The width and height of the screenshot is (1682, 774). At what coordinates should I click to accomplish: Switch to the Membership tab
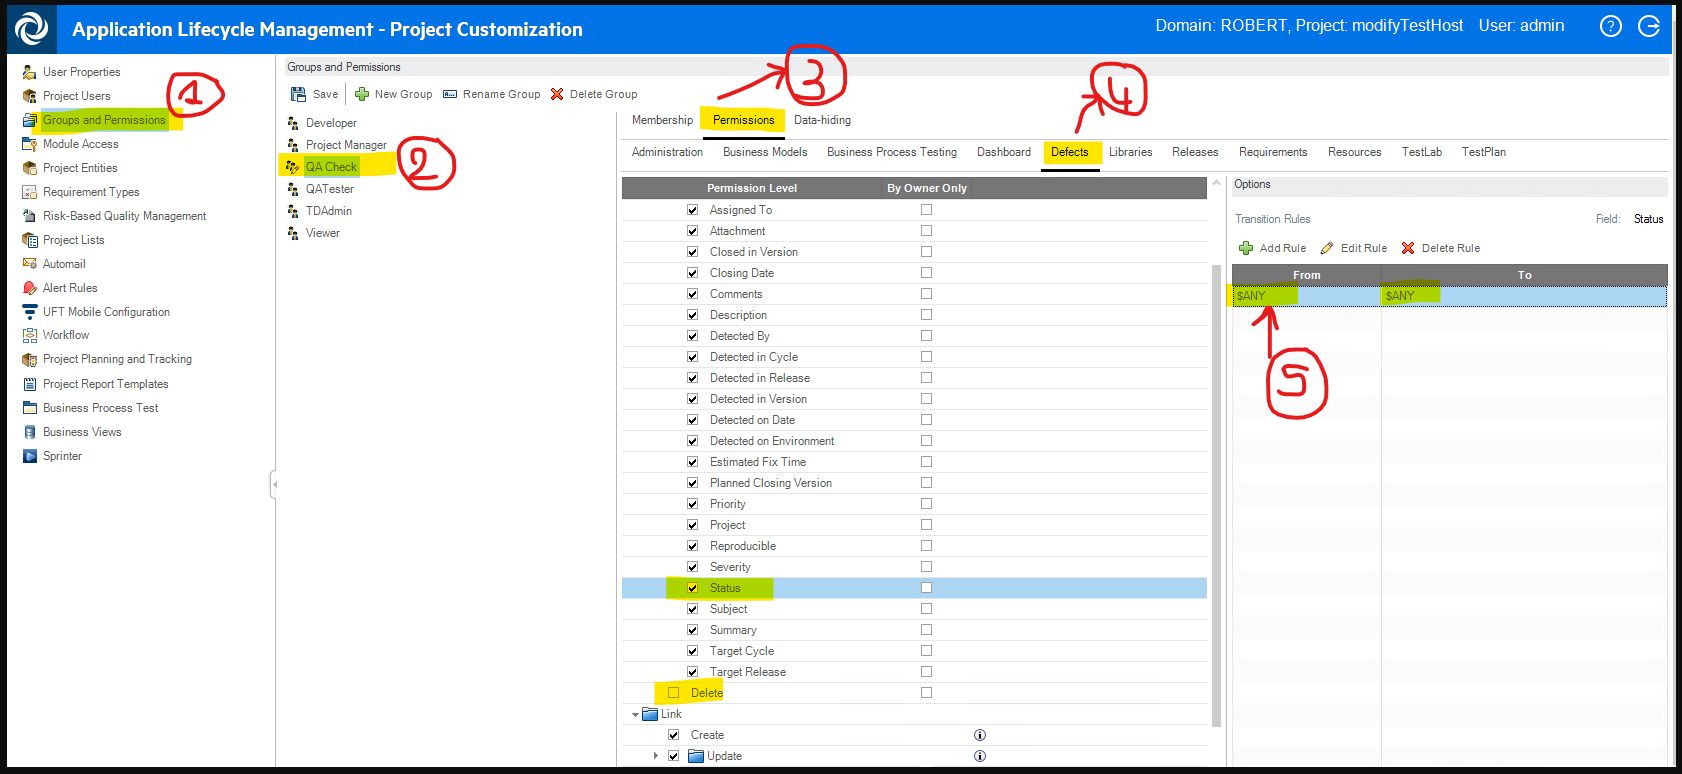pyautogui.click(x=662, y=120)
